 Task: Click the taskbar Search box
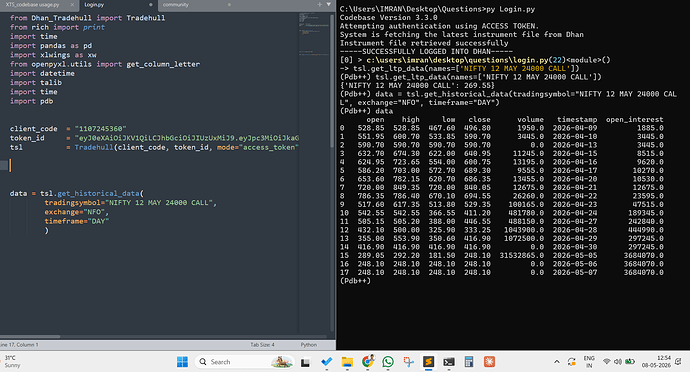click(244, 362)
